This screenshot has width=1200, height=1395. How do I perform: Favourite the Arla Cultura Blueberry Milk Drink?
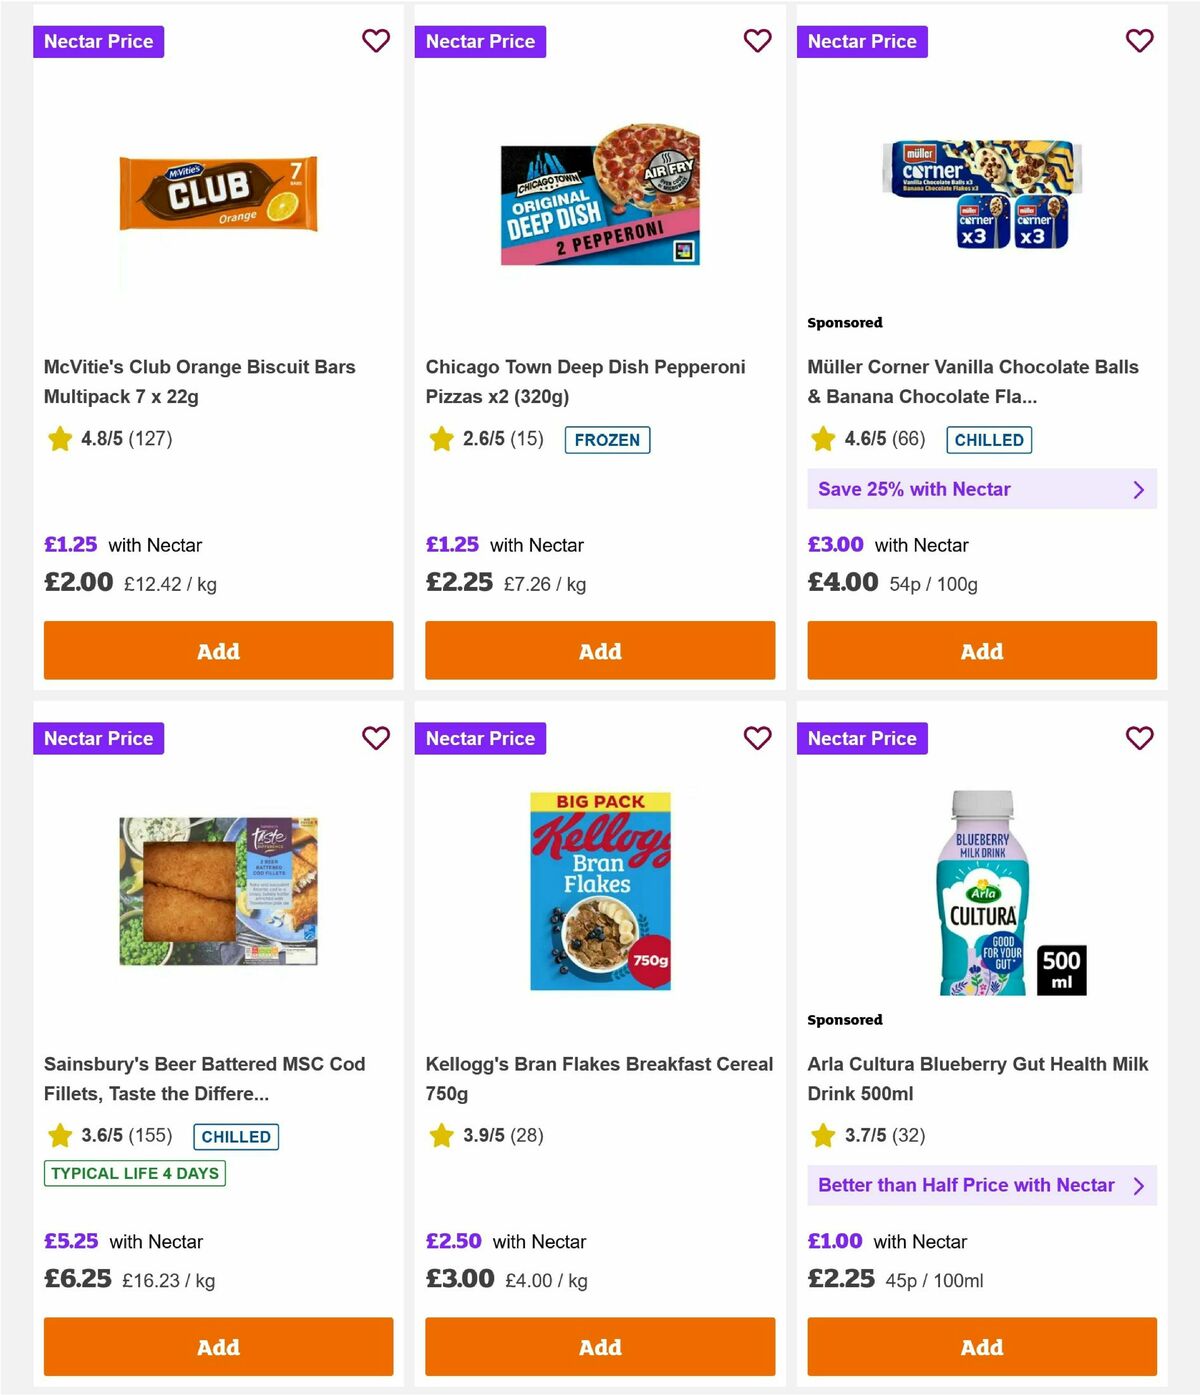(x=1139, y=738)
